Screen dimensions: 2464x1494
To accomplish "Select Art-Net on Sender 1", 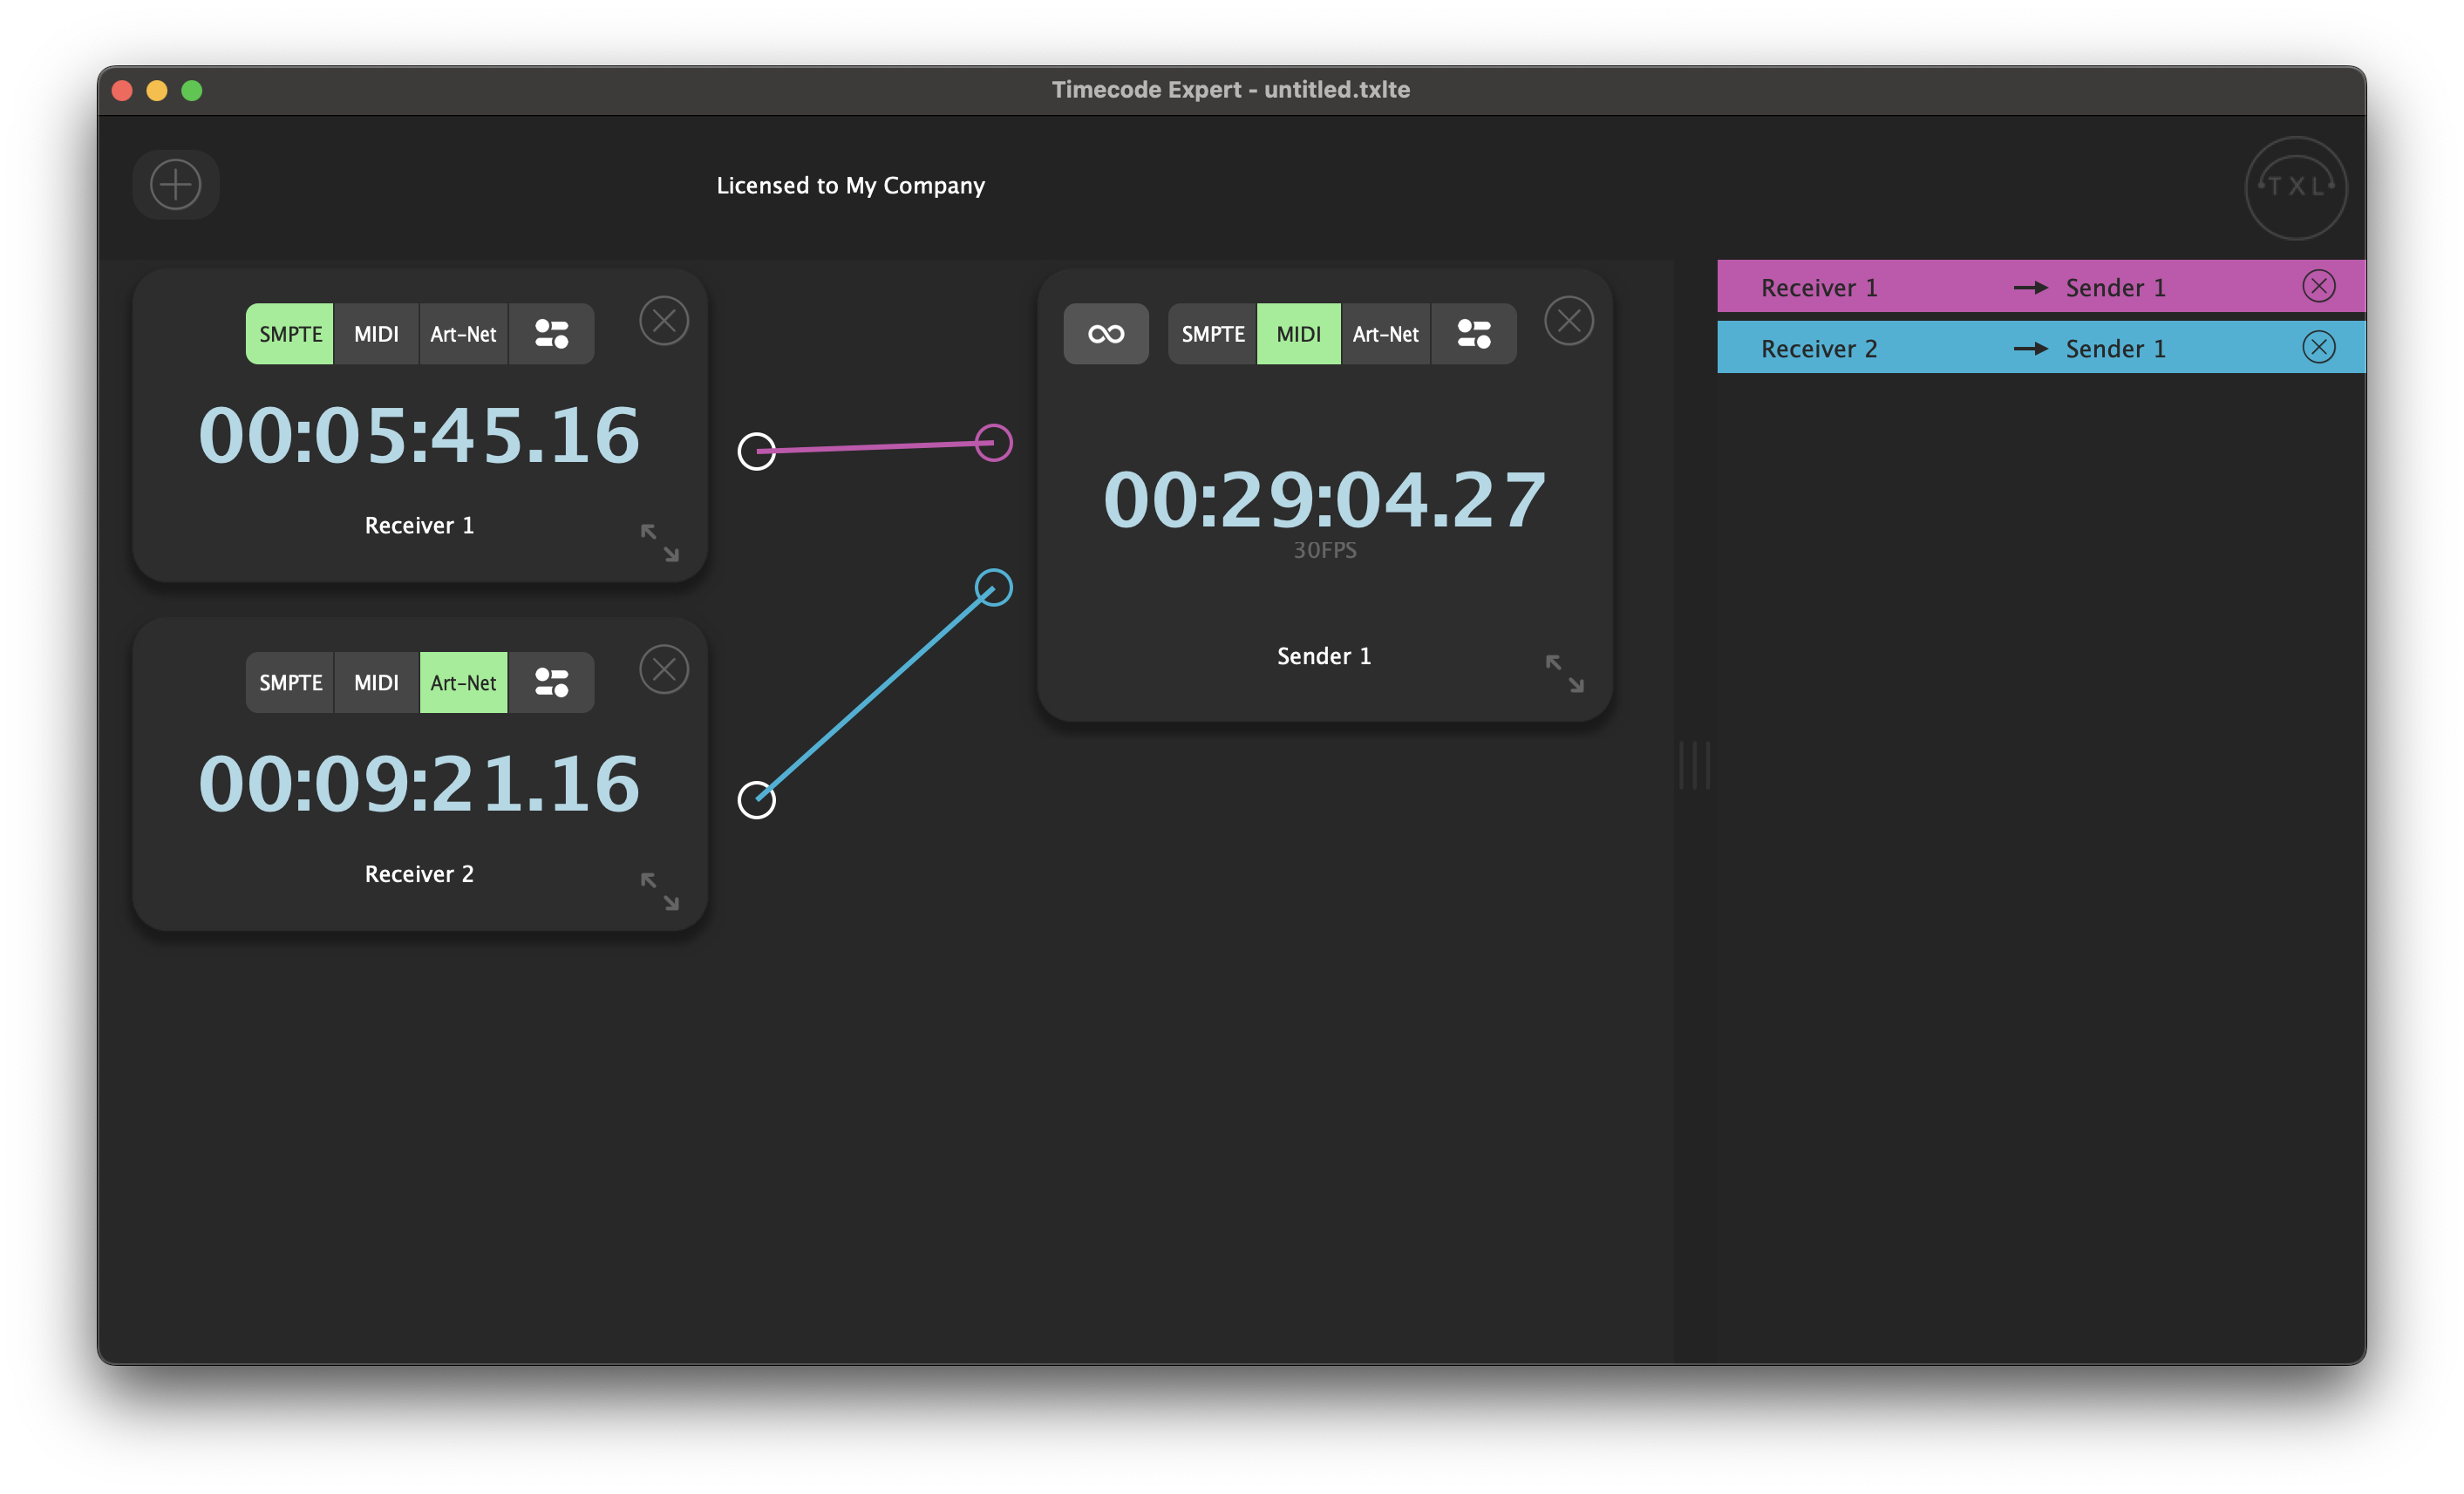I will (1385, 334).
